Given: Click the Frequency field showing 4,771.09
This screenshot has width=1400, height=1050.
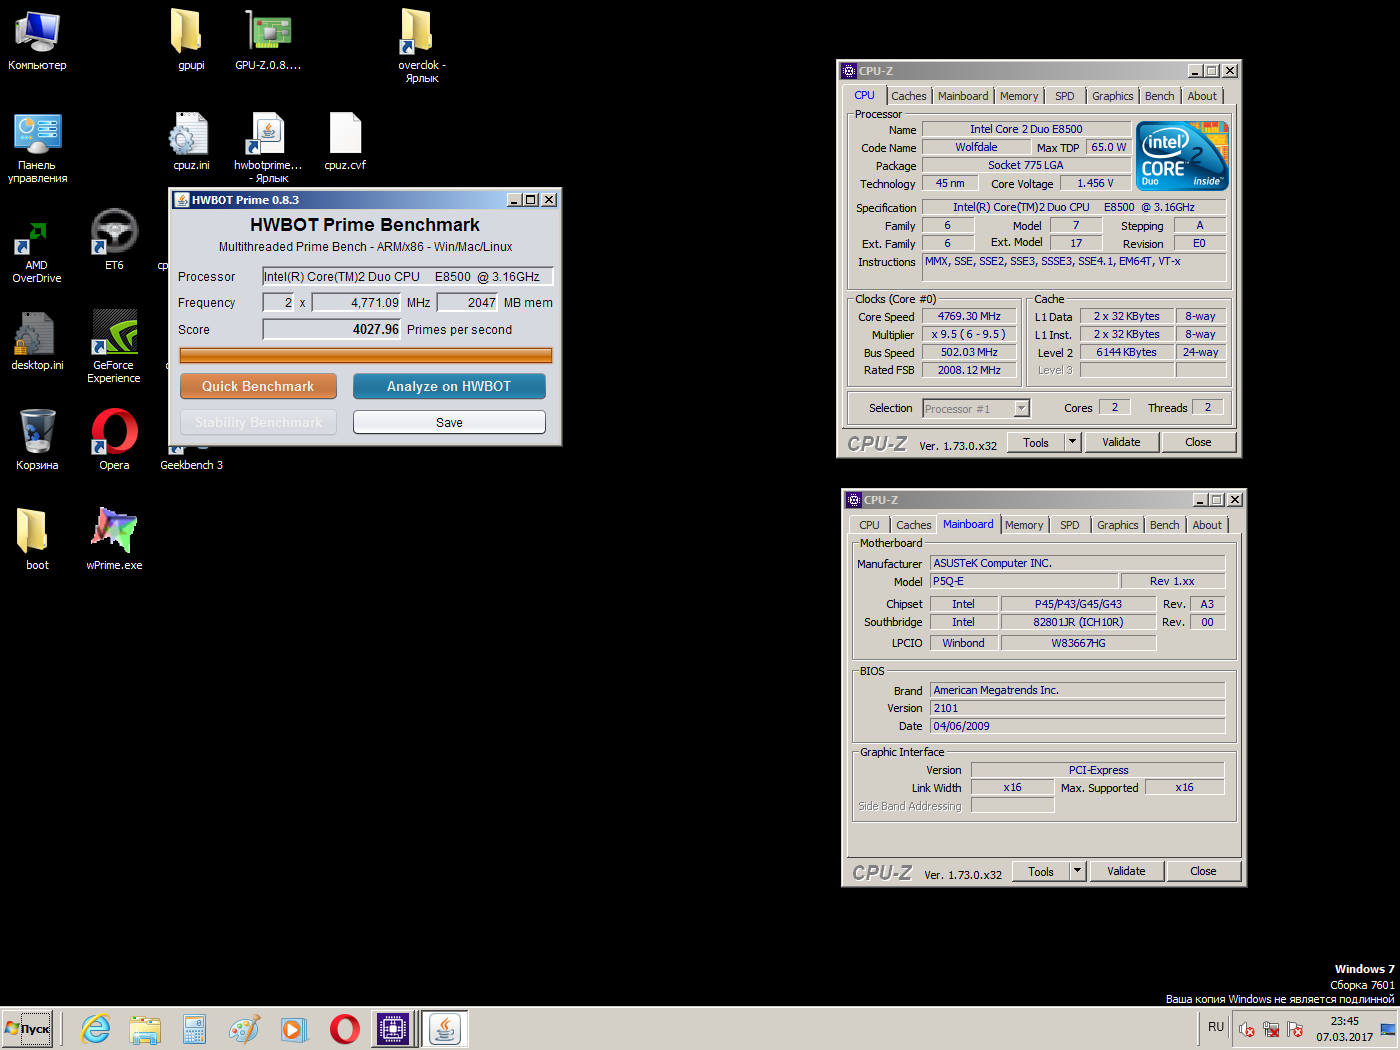Looking at the screenshot, I should click(356, 302).
